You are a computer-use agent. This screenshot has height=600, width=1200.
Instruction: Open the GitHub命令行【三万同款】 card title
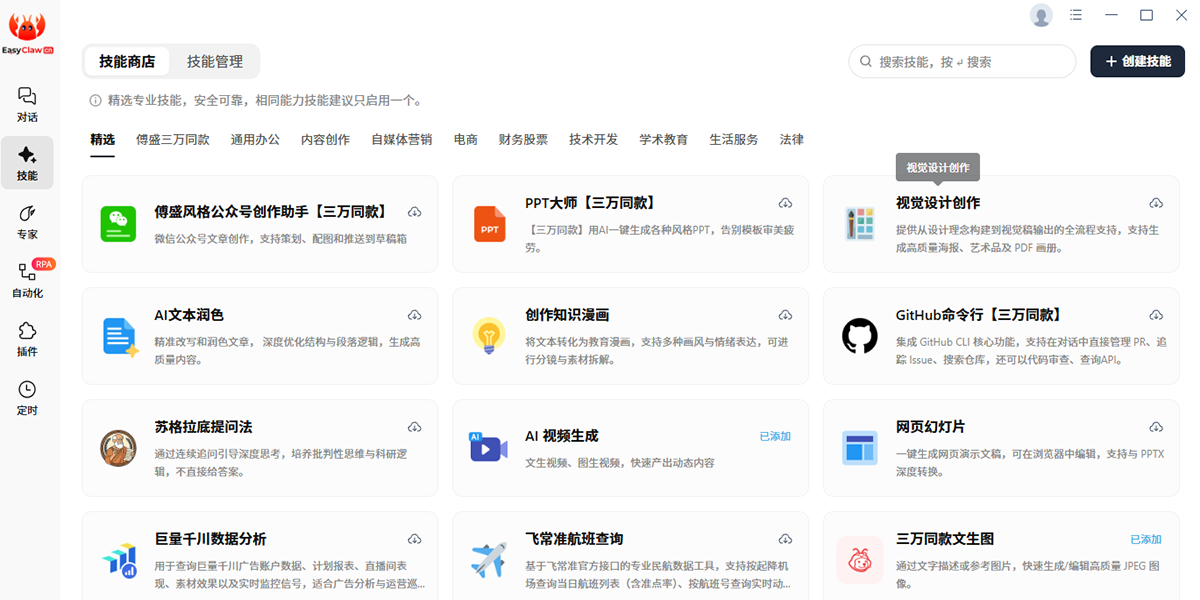pyautogui.click(x=979, y=315)
